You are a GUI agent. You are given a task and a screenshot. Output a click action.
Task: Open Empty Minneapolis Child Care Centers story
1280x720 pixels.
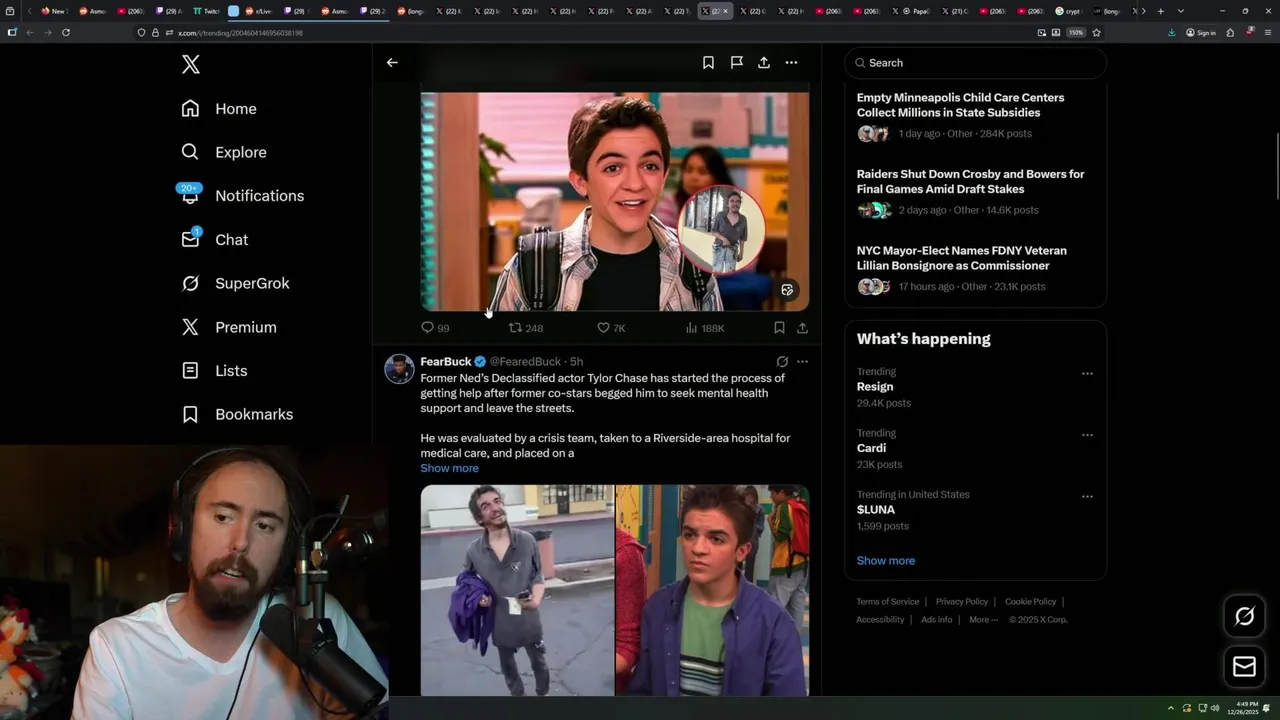point(975,118)
